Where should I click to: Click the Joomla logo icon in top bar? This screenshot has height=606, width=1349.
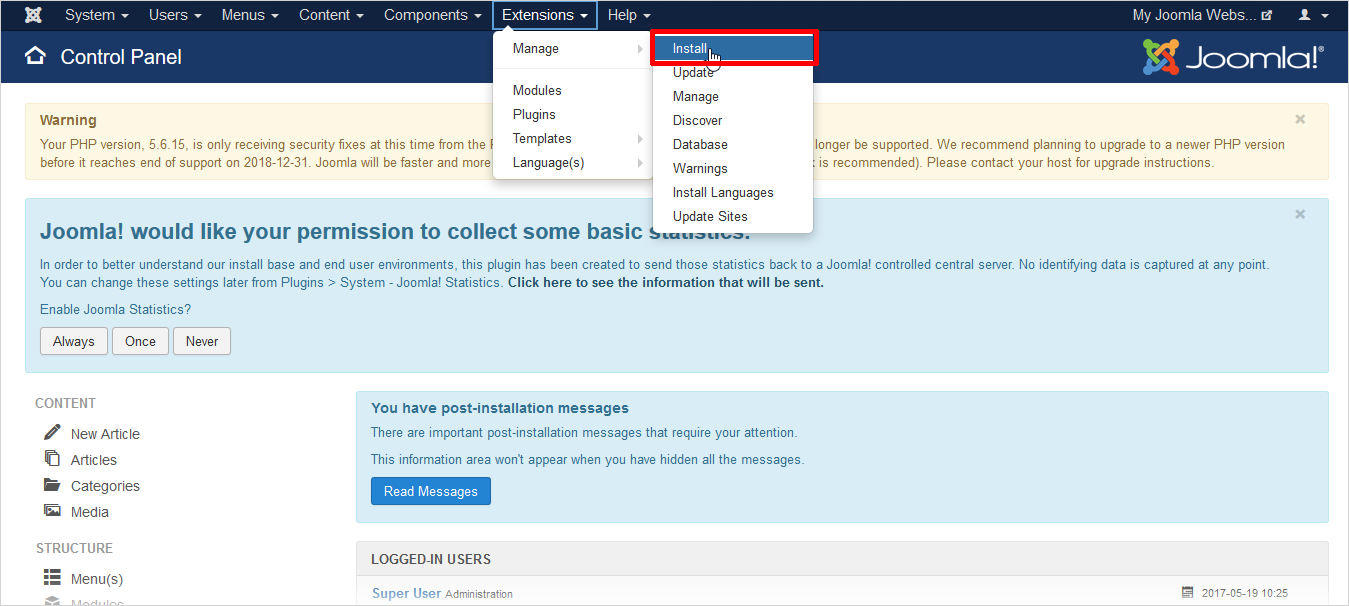coord(33,15)
